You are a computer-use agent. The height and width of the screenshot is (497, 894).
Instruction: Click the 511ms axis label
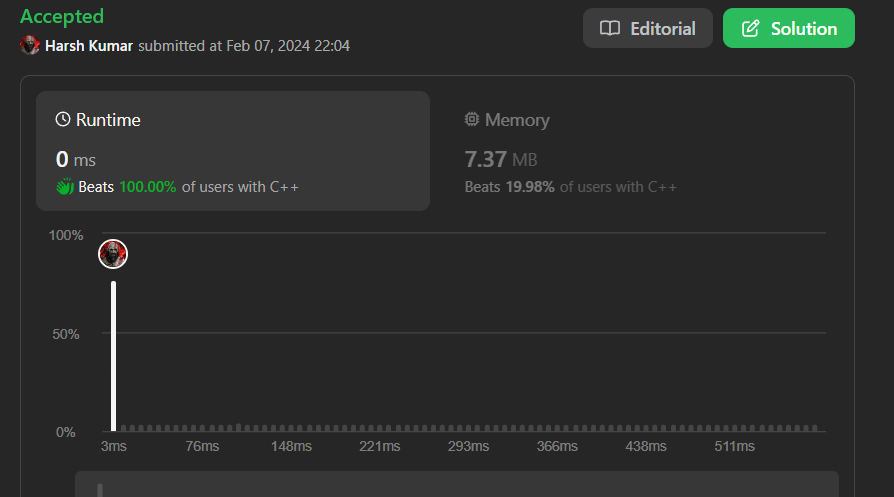pos(735,446)
